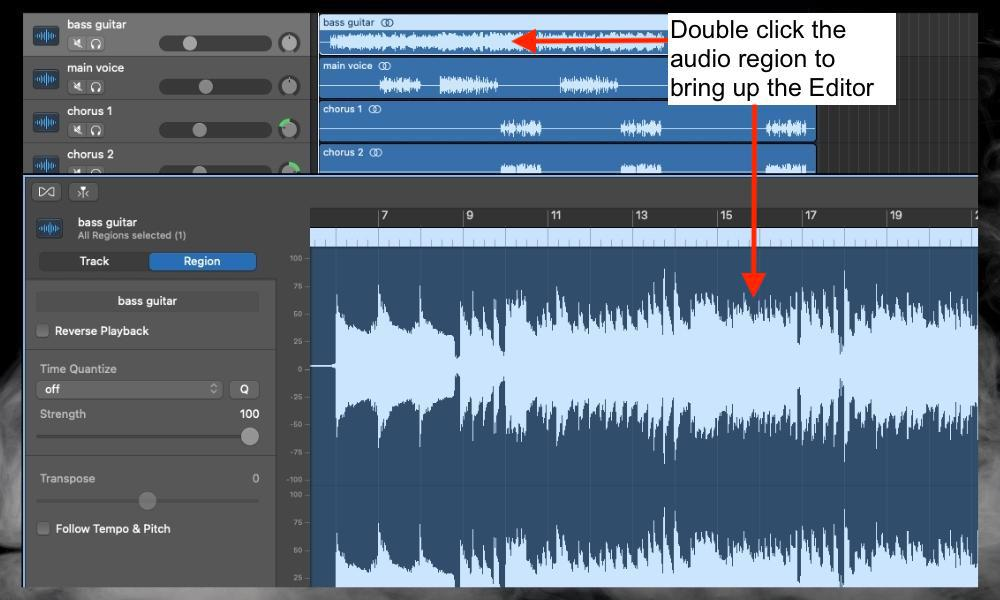The image size is (1000, 600).
Task: Switch to the Region tab
Action: coord(202,261)
